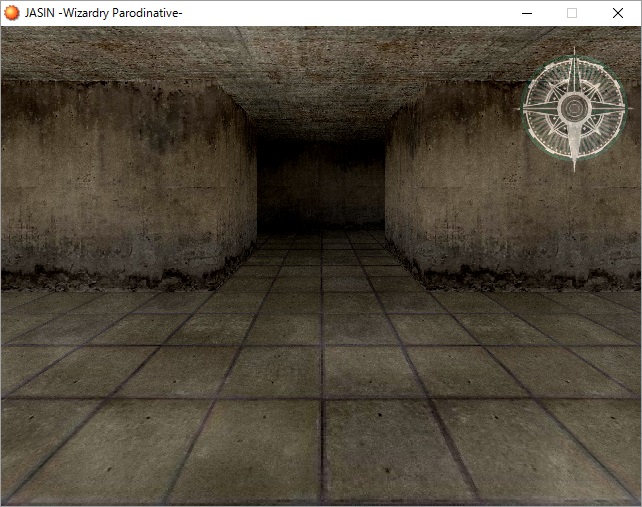Click the compass rose center hub
This screenshot has width=642, height=507.
[x=574, y=107]
